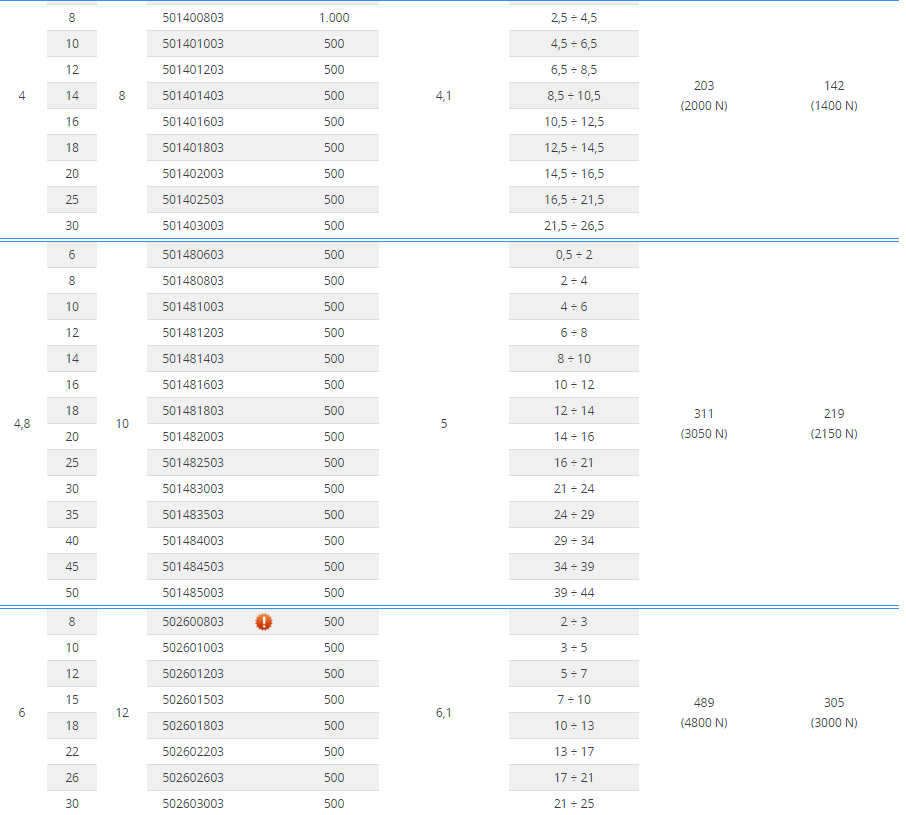Select the 311 (3050 N) strength value
Viewport: 906px width, 815px height.
[x=704, y=423]
